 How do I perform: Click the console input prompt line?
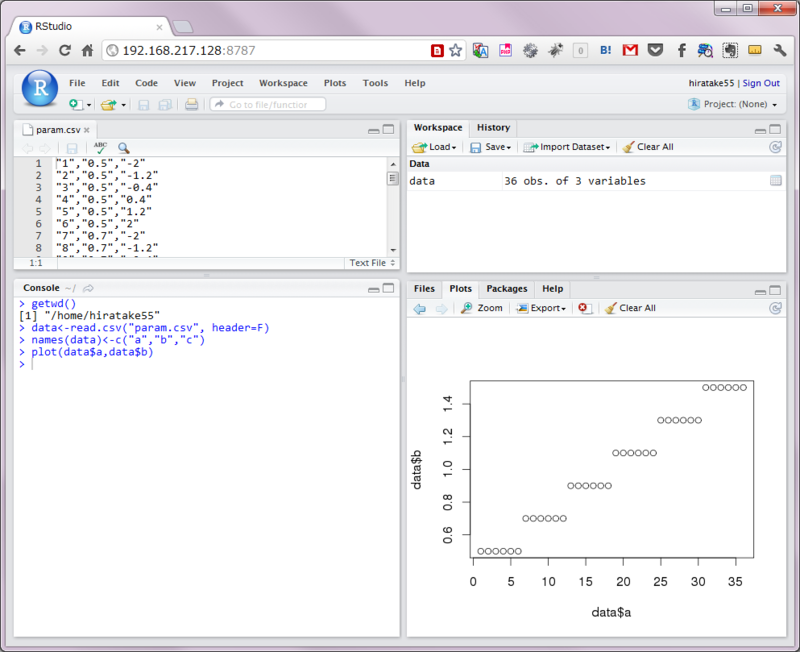pos(207,364)
